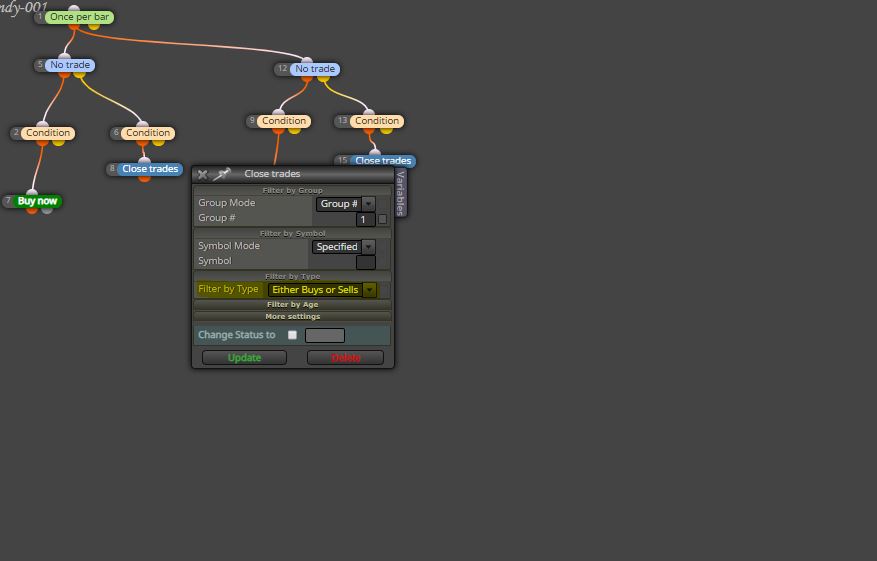Click the yellow output connector of Condition 2
Screen dimensions: 877x561
58,142
